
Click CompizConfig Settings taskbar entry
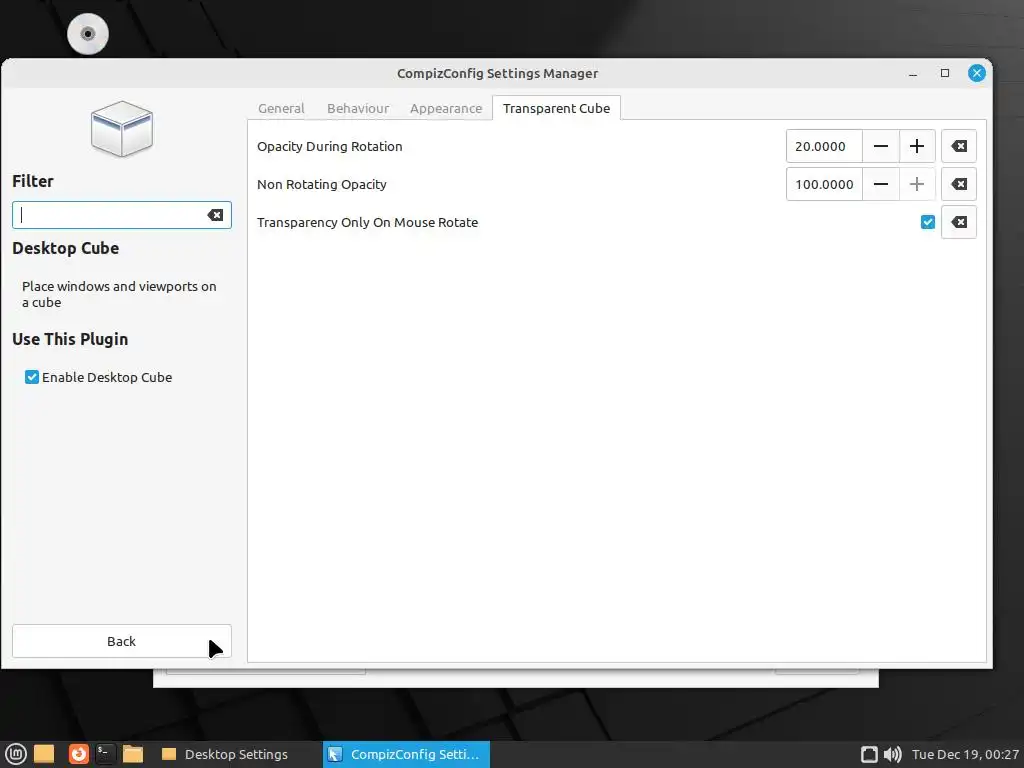tap(406, 754)
